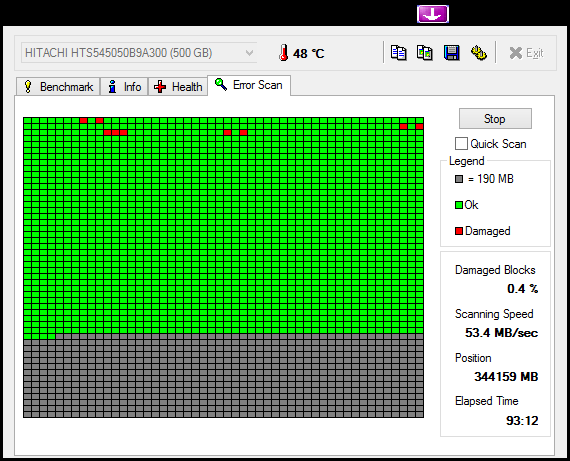Switch to the Info tab
The width and height of the screenshot is (570, 461).
pyautogui.click(x=124, y=87)
